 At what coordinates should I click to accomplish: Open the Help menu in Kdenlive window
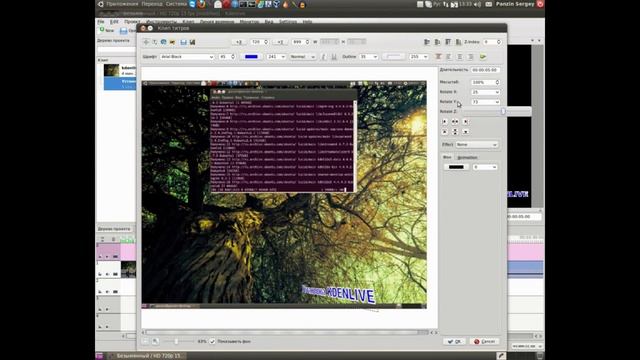click(x=307, y=22)
